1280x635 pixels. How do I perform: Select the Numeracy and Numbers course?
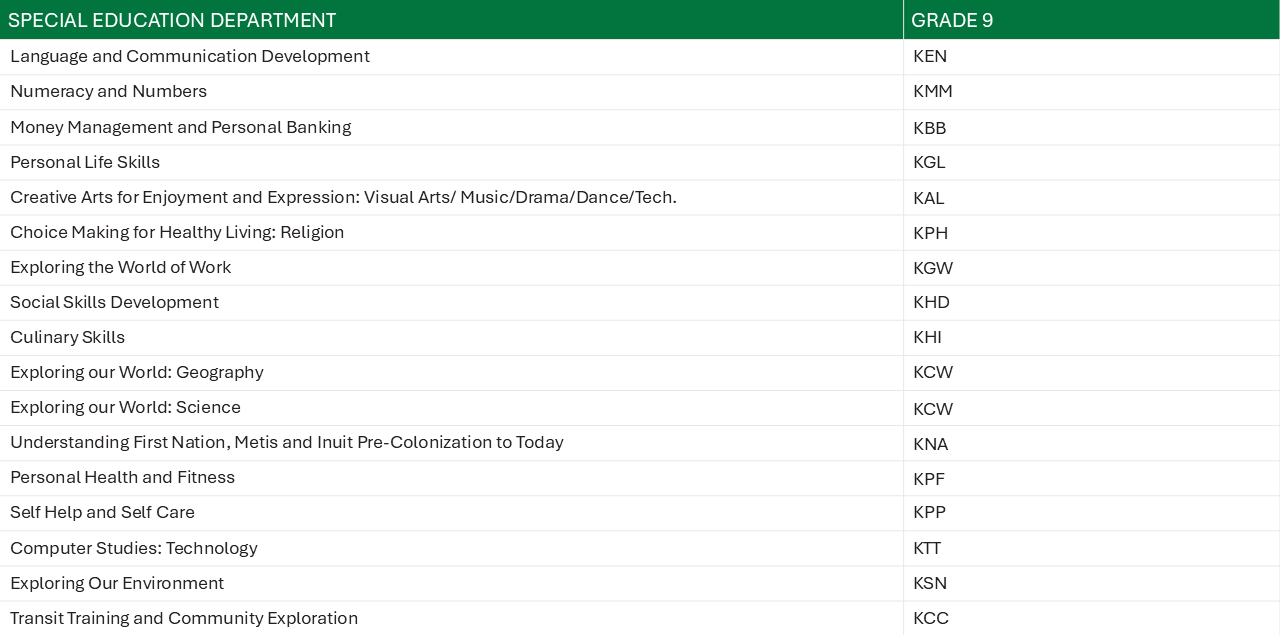[x=108, y=92]
